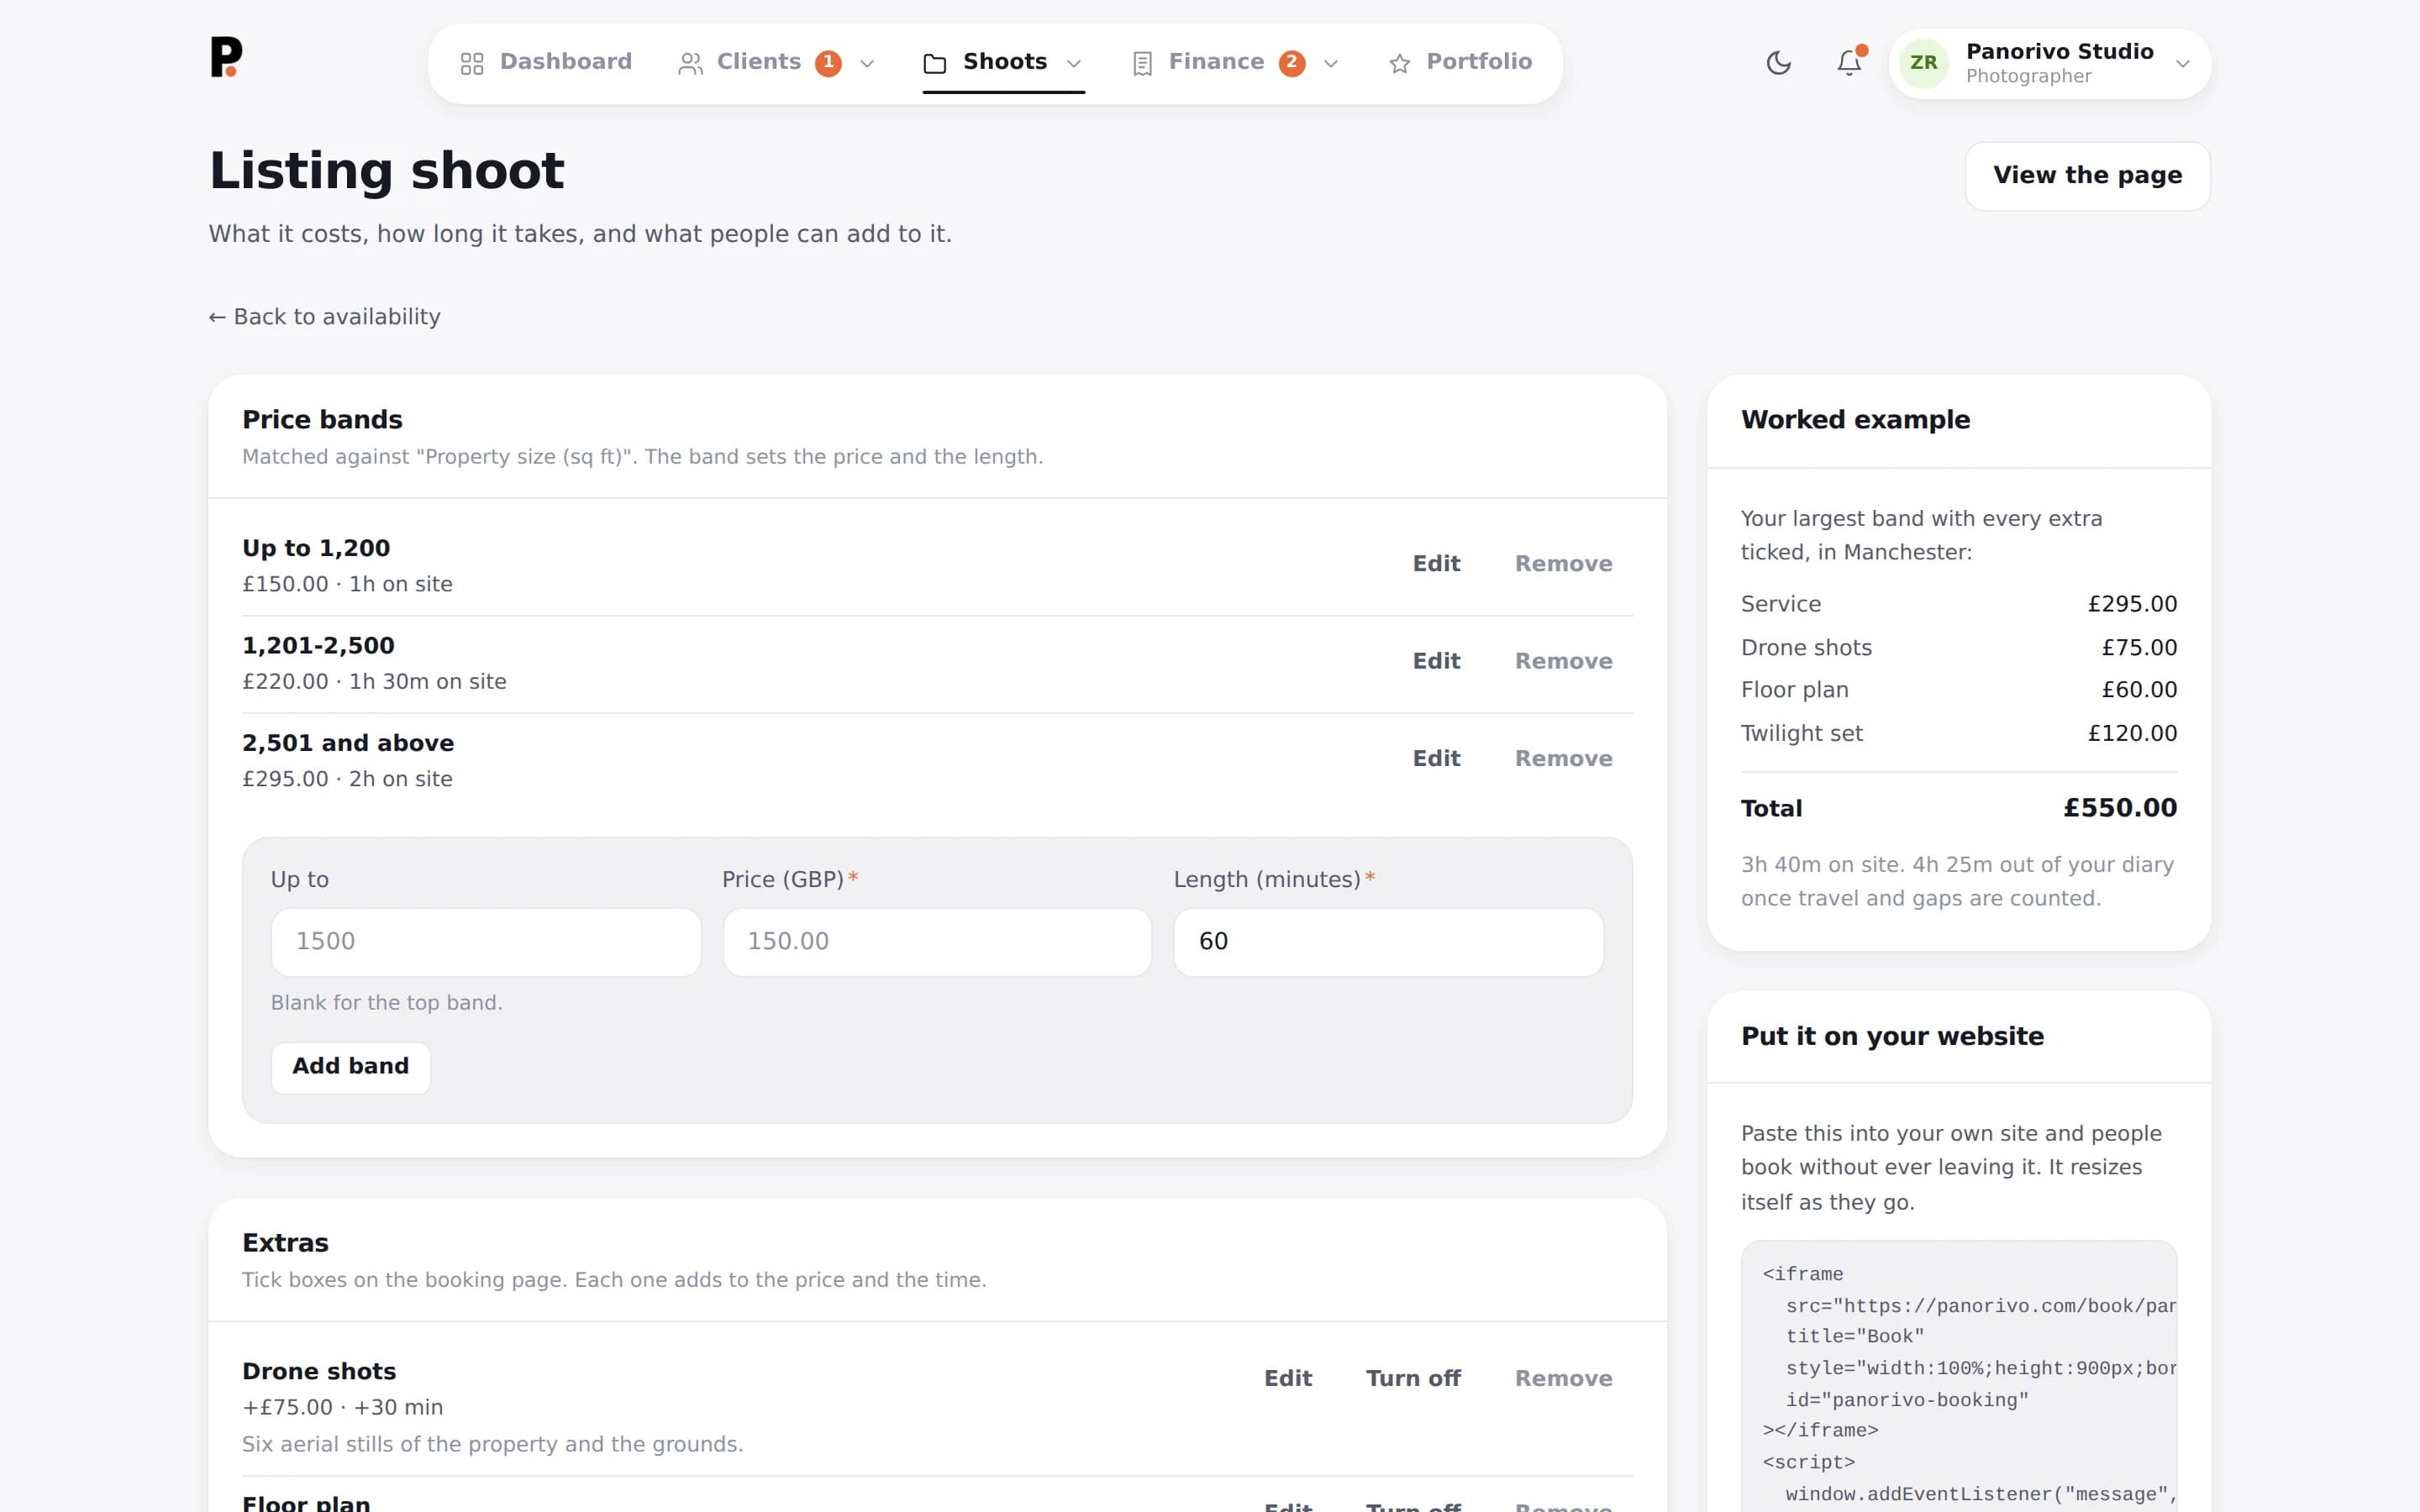
Task: Focus the Up to input field
Action: click(x=486, y=942)
